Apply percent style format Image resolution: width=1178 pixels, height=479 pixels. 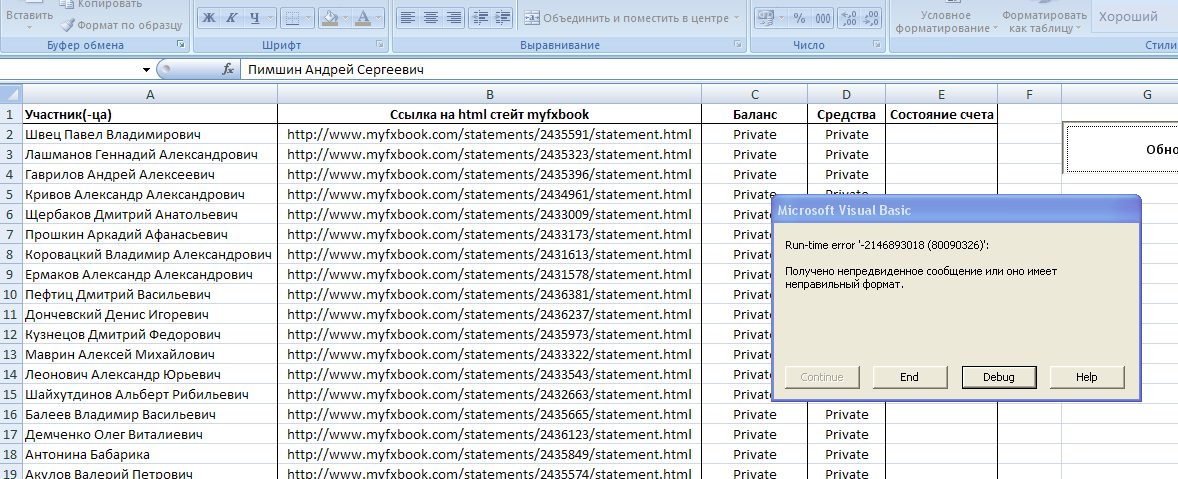pyautogui.click(x=799, y=18)
